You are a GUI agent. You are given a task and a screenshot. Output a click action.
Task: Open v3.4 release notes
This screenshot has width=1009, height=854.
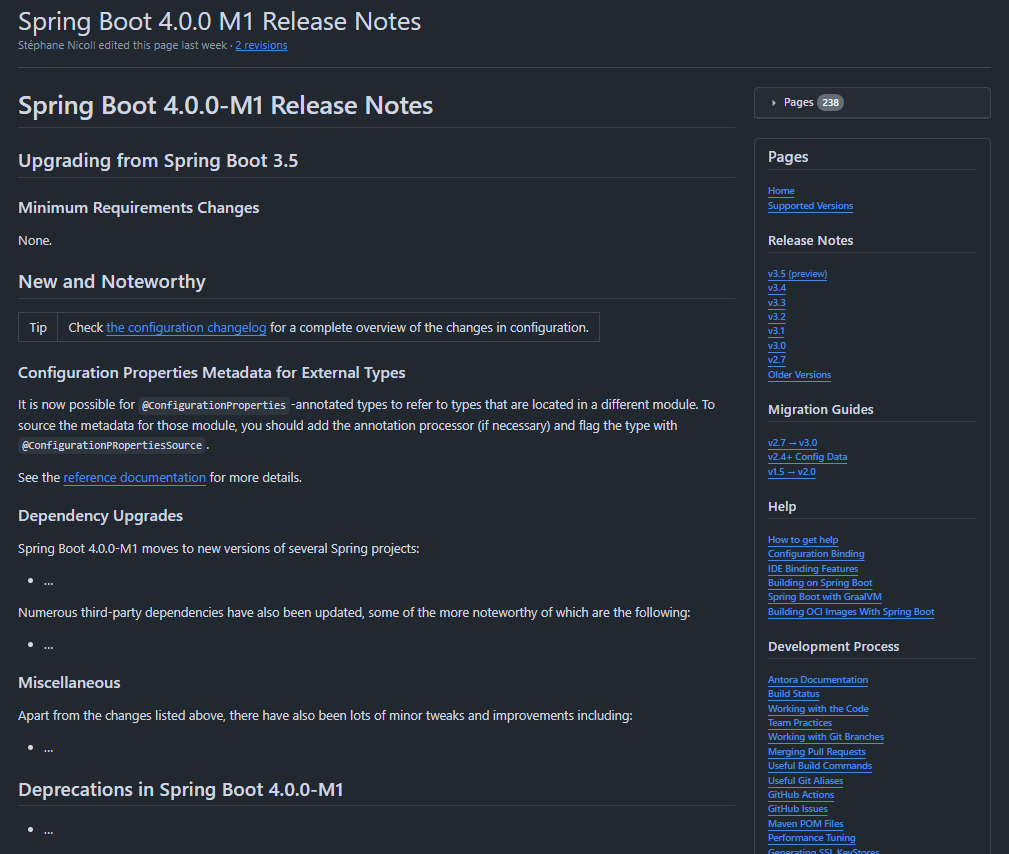pyautogui.click(x=777, y=288)
